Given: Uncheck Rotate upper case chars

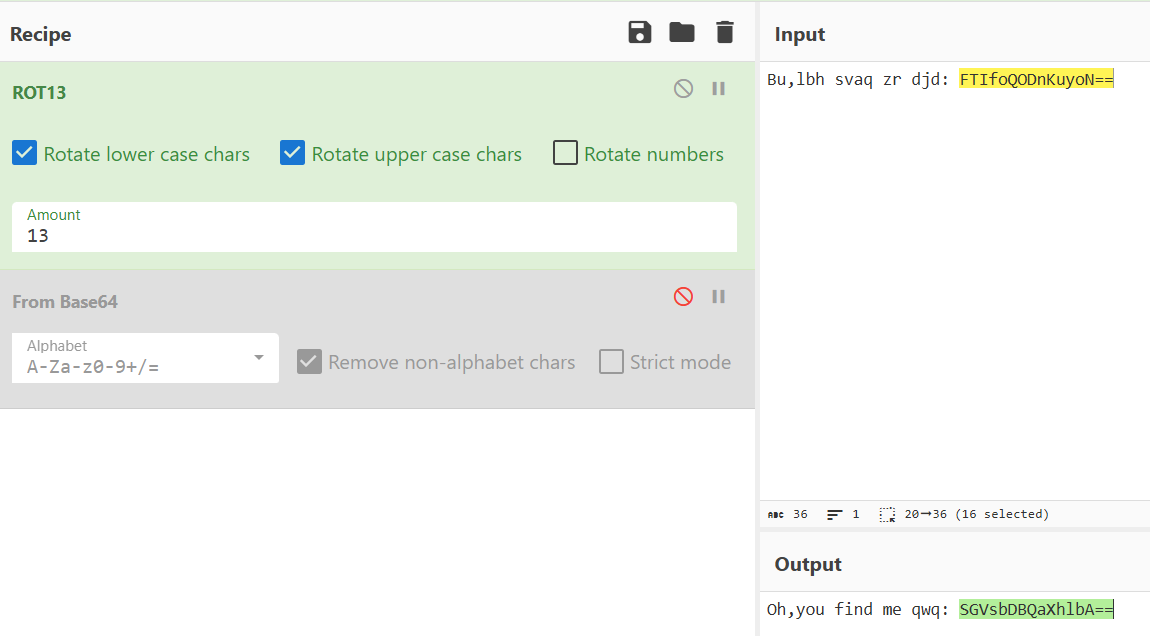Looking at the screenshot, I should [x=292, y=154].
